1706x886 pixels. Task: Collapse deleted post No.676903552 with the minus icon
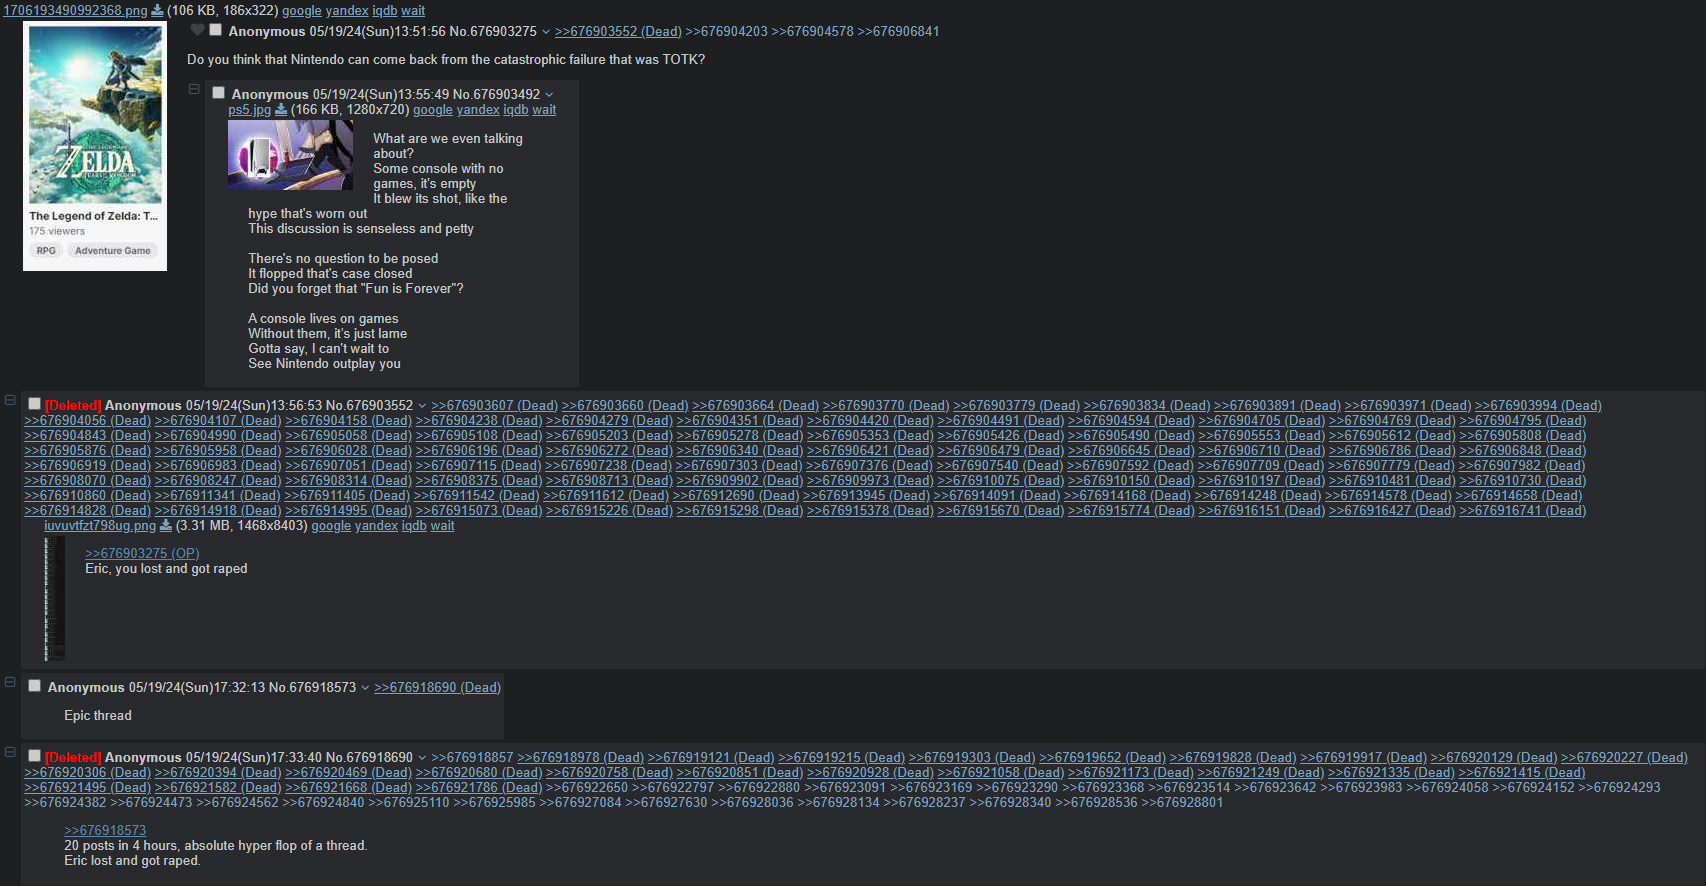10,400
